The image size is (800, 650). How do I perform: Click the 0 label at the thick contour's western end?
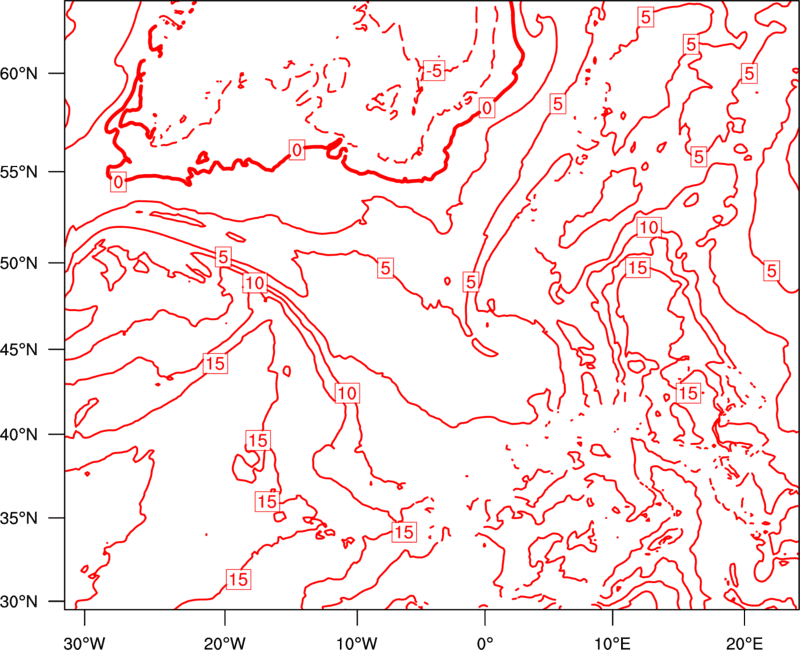click(x=118, y=182)
